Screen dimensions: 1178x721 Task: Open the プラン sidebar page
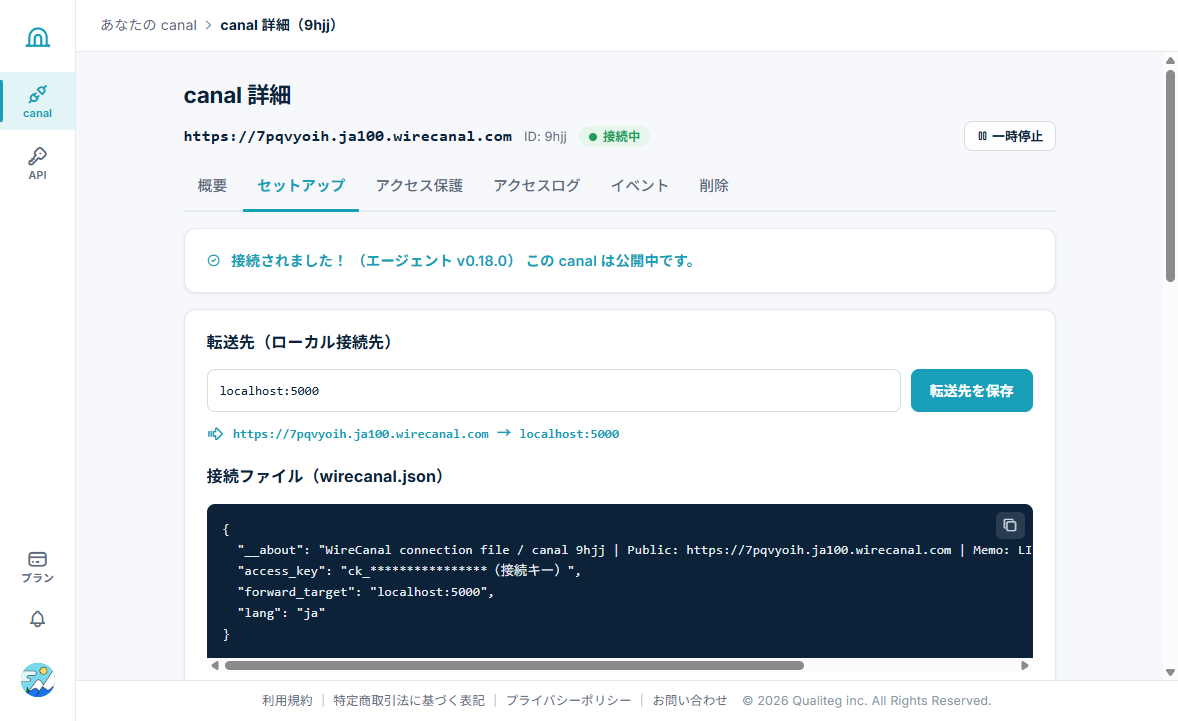pyautogui.click(x=38, y=567)
